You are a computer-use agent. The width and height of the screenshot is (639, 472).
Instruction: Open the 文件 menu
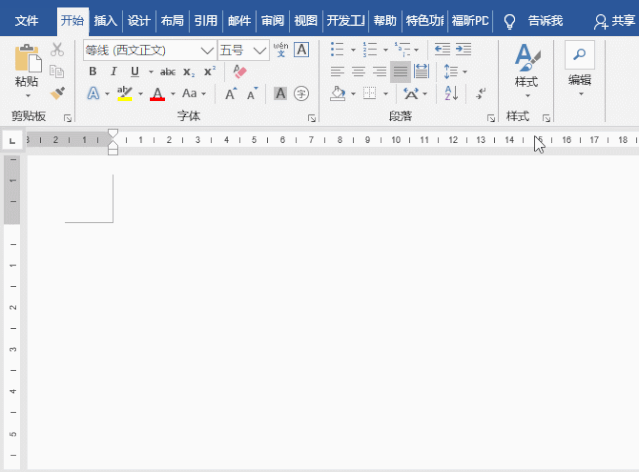[x=27, y=20]
